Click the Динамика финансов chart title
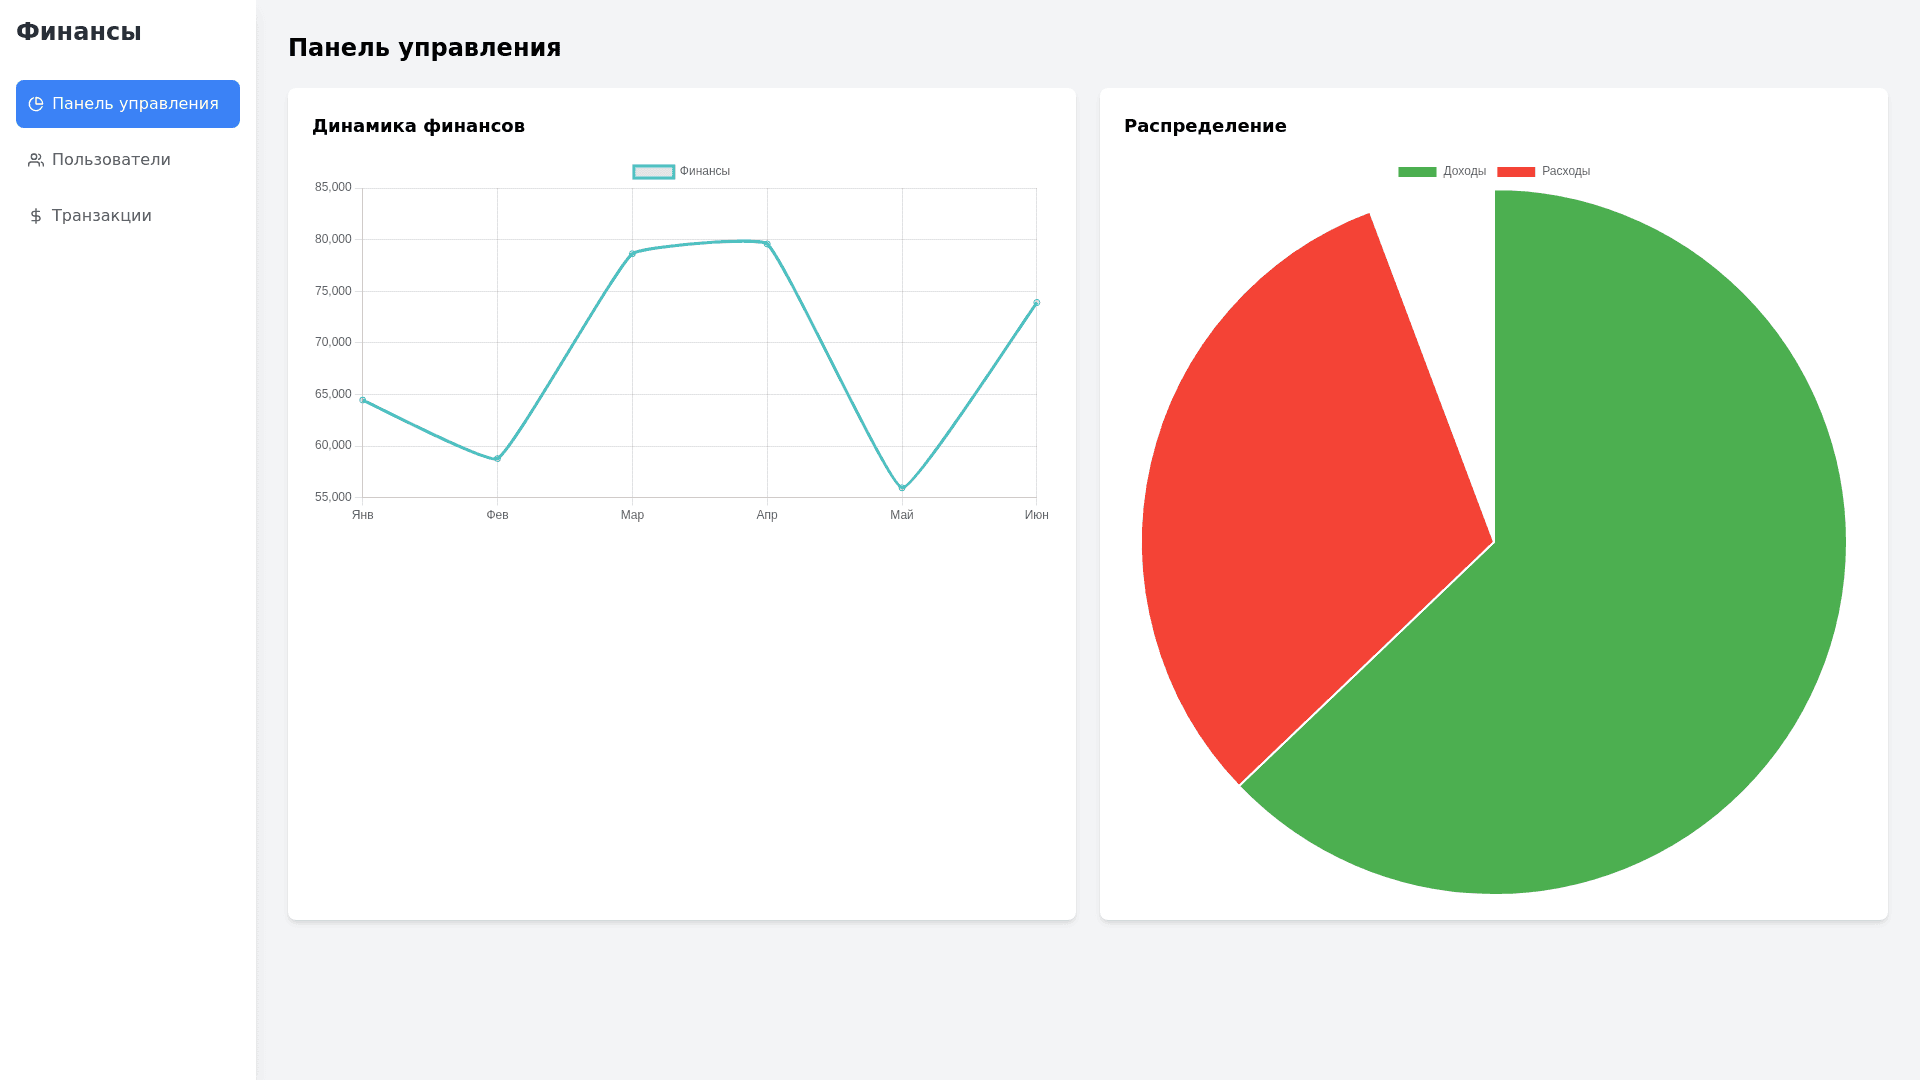This screenshot has width=1920, height=1080. coord(419,126)
